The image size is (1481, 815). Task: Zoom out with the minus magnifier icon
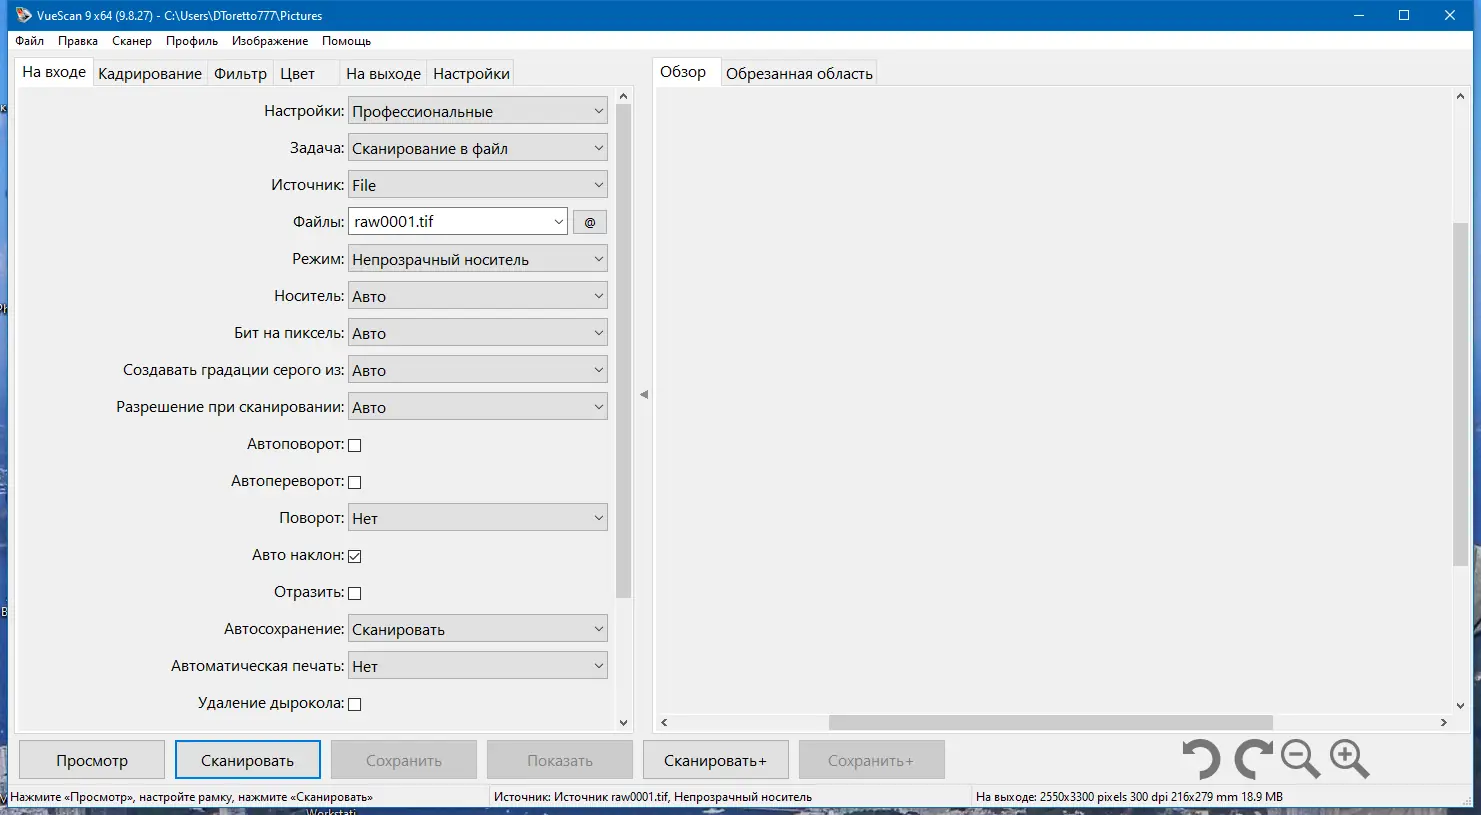[x=1301, y=760]
